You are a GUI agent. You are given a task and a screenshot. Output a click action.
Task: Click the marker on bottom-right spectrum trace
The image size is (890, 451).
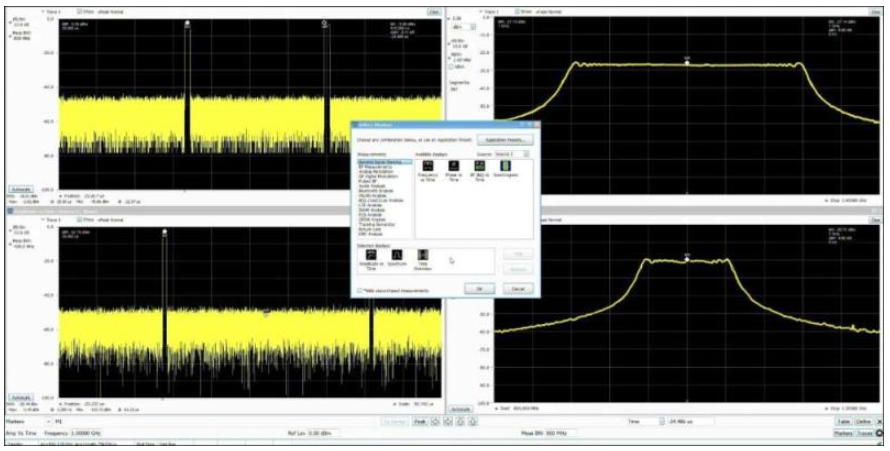(x=687, y=259)
